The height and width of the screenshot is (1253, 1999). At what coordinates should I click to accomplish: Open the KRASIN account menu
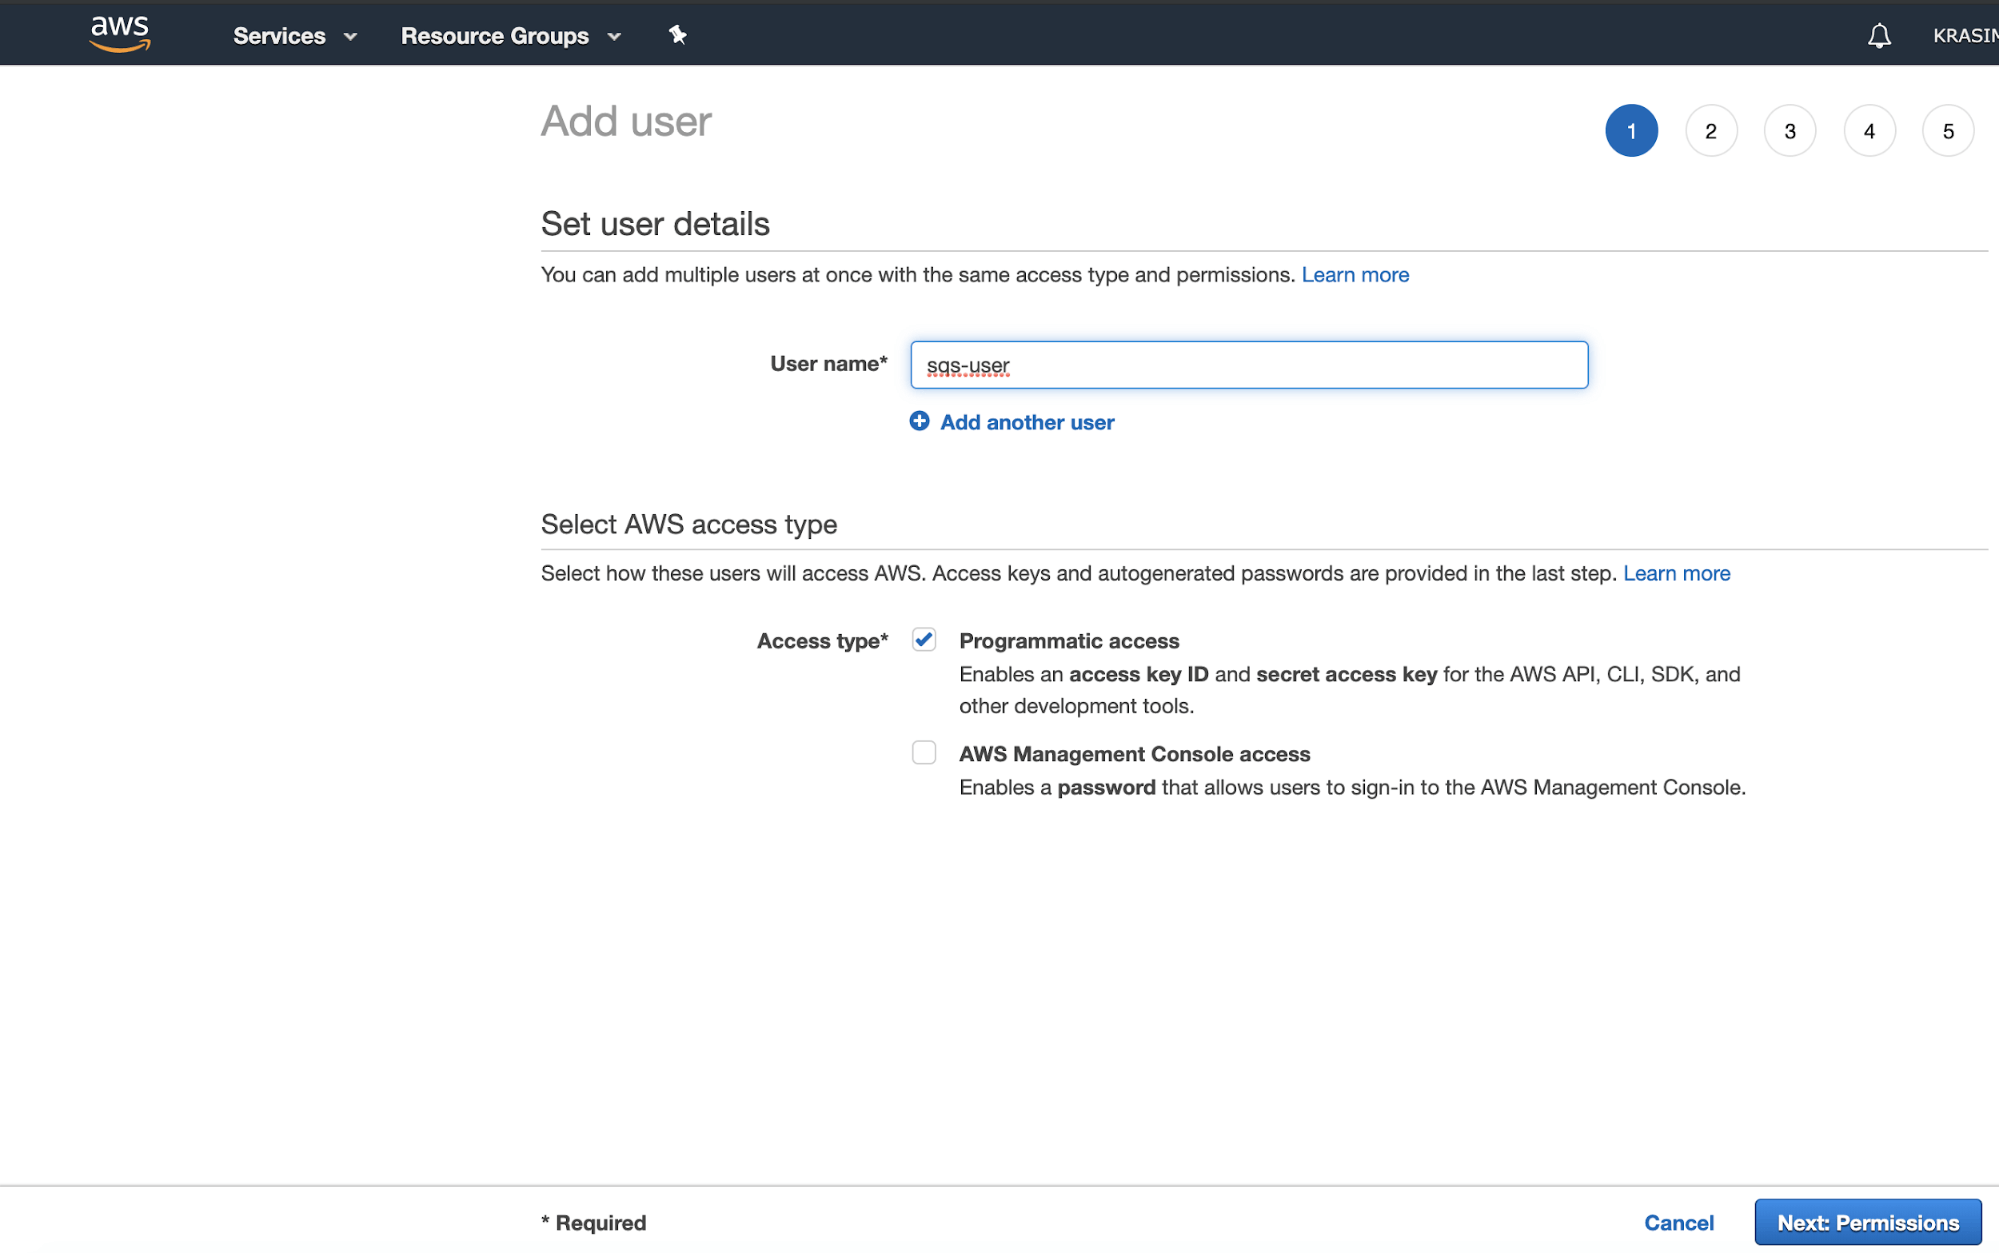tap(1964, 36)
